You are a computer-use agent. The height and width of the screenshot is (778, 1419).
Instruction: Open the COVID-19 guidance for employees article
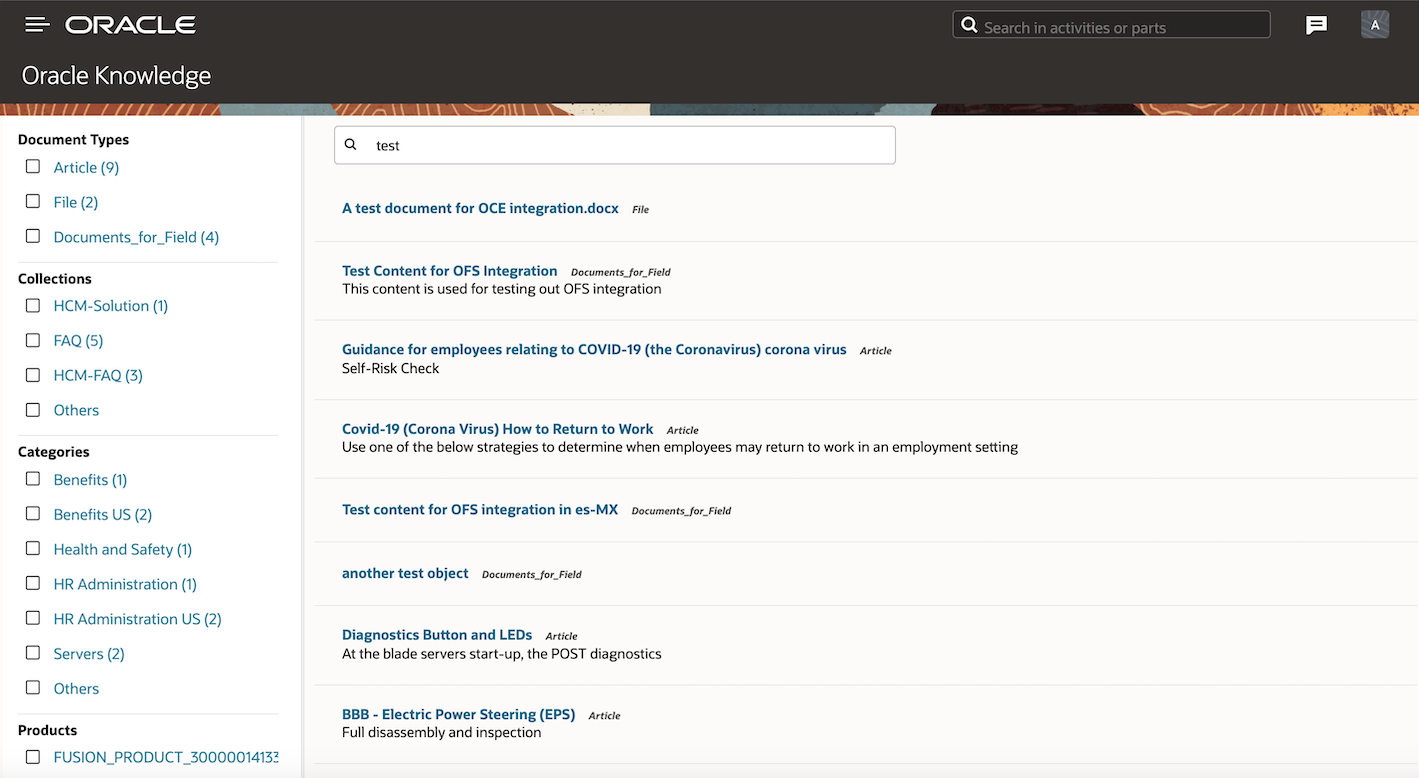coord(594,350)
